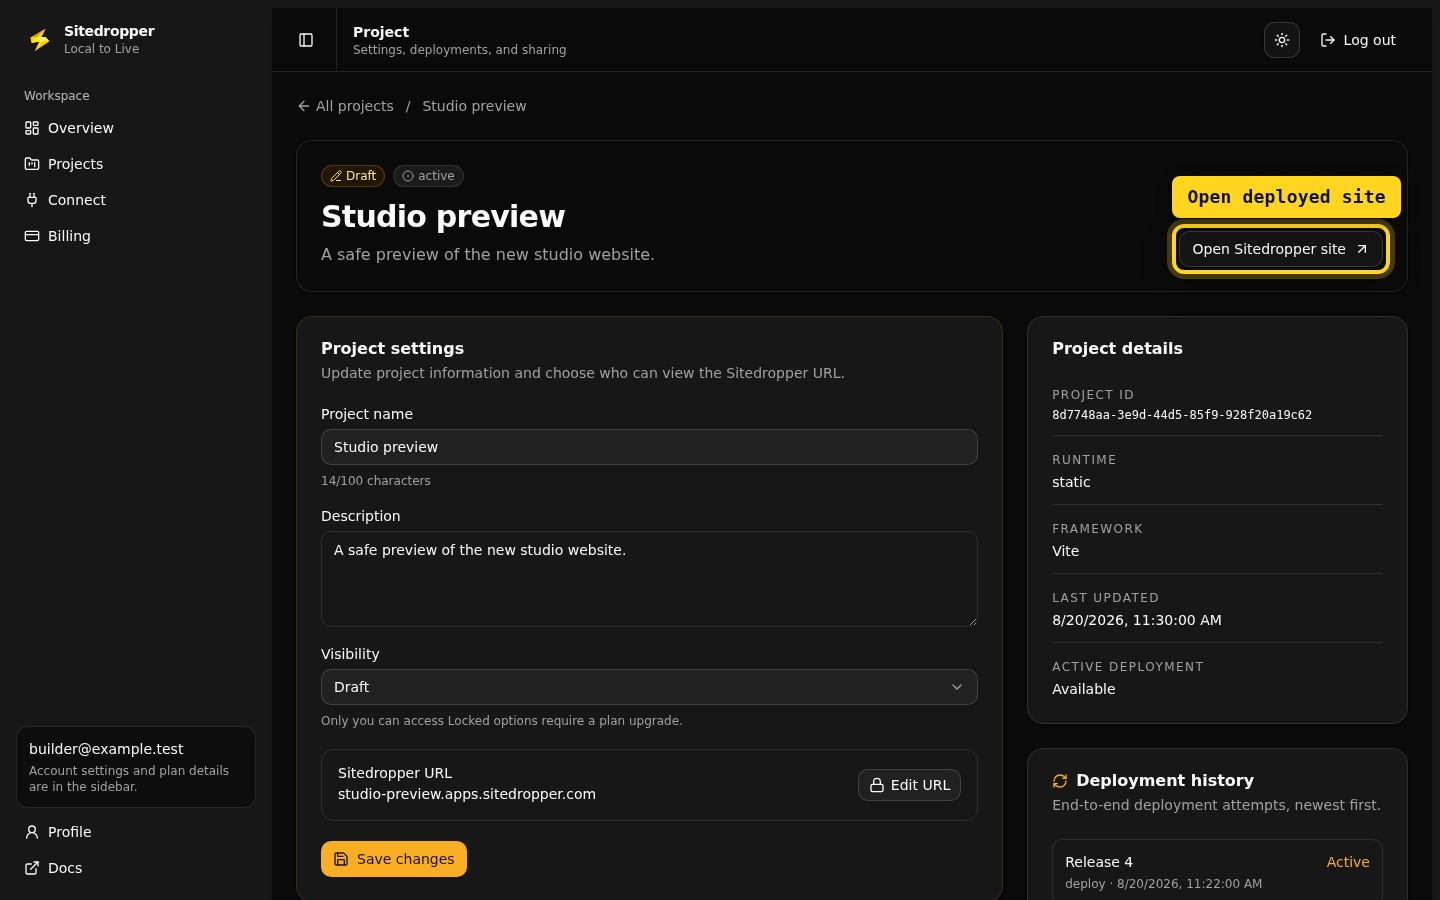Open Profile in the sidebar
This screenshot has height=900, width=1440.
pos(136,832)
